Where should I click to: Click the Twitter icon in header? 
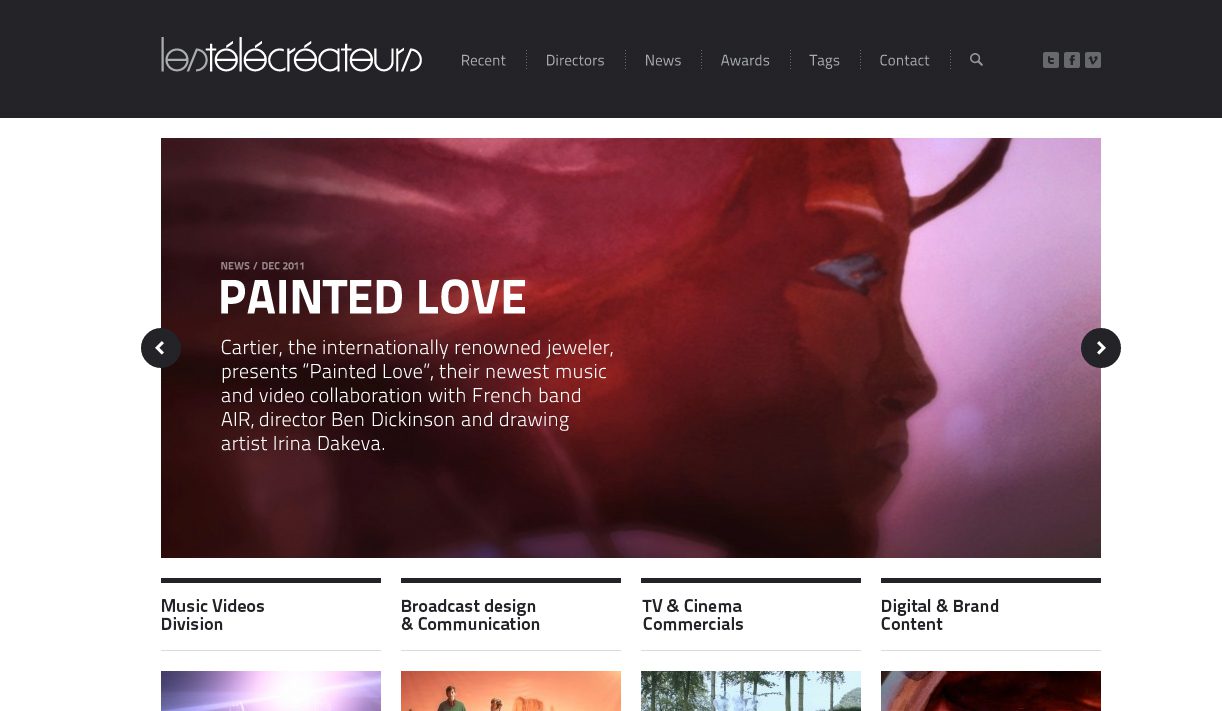click(1051, 60)
